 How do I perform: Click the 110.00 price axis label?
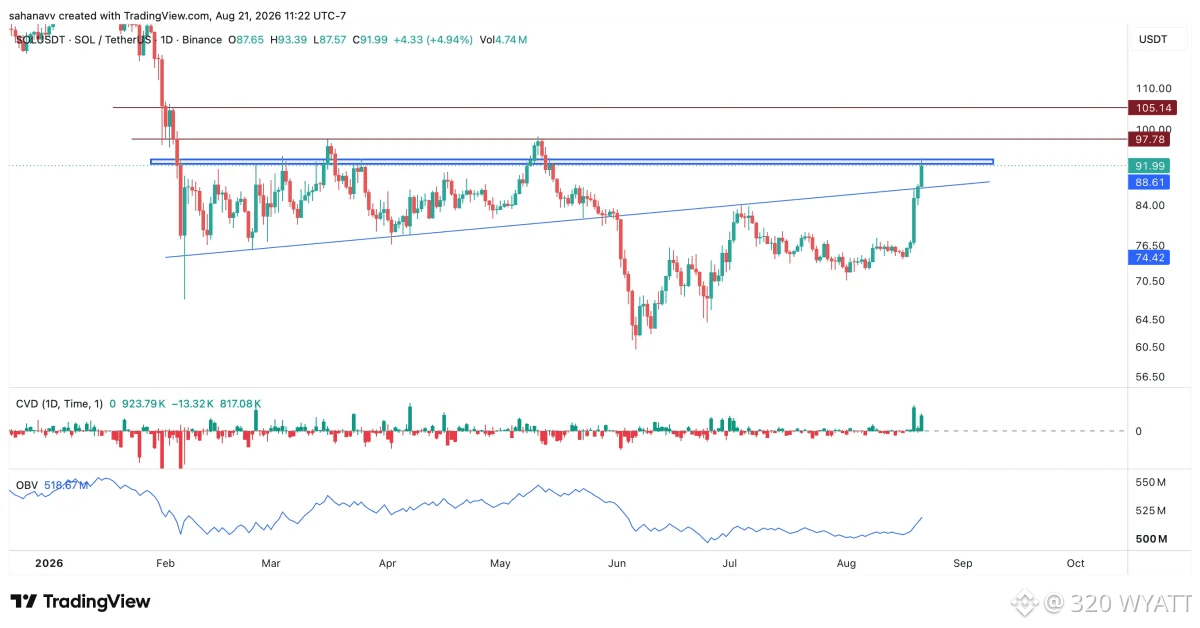click(1152, 88)
